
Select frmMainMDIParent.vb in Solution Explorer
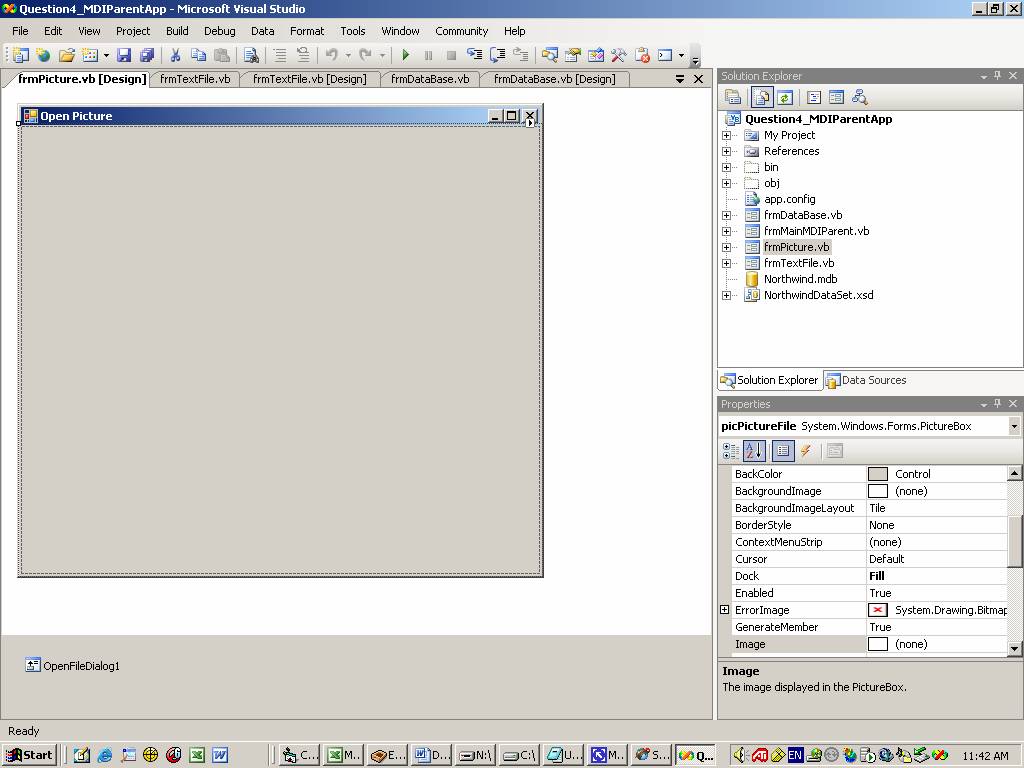(816, 231)
